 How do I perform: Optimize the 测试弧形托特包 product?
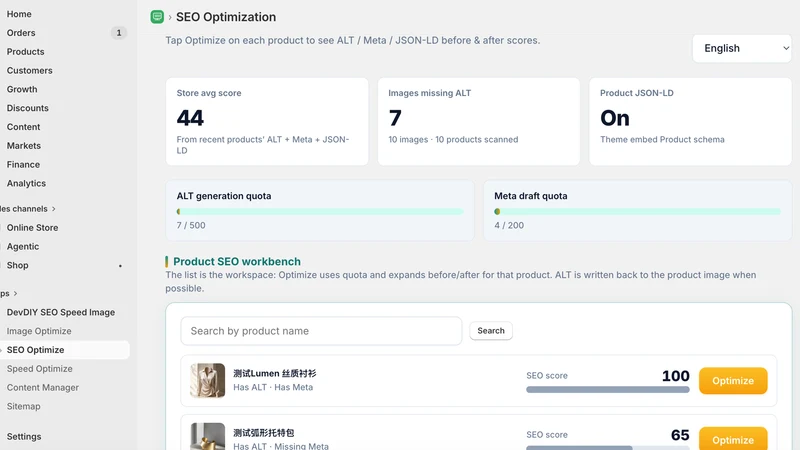[x=733, y=439]
